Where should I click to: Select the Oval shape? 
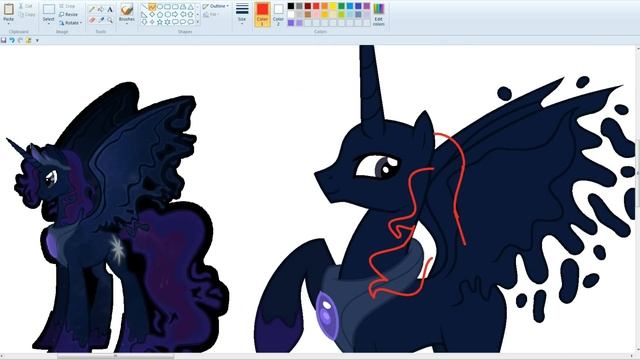(160, 7)
